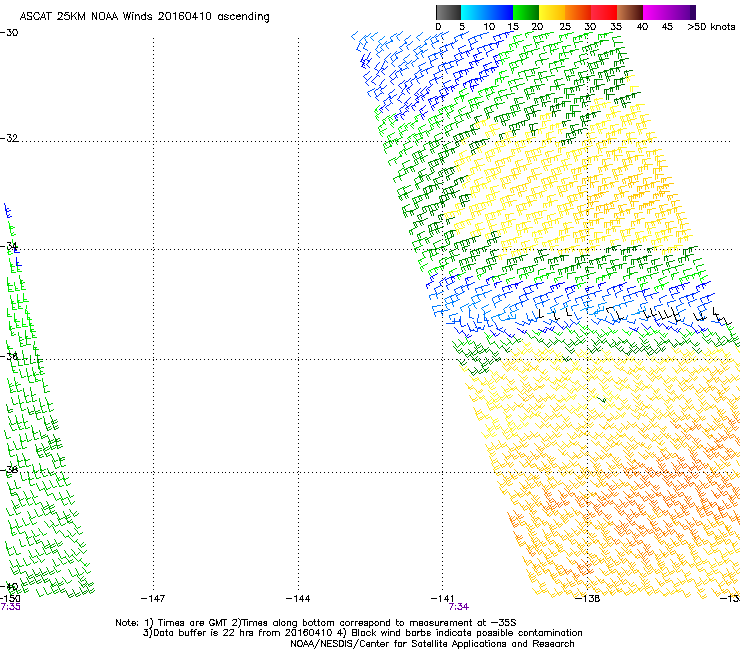Click the gray 0-5 knots legend segment

tap(448, 12)
